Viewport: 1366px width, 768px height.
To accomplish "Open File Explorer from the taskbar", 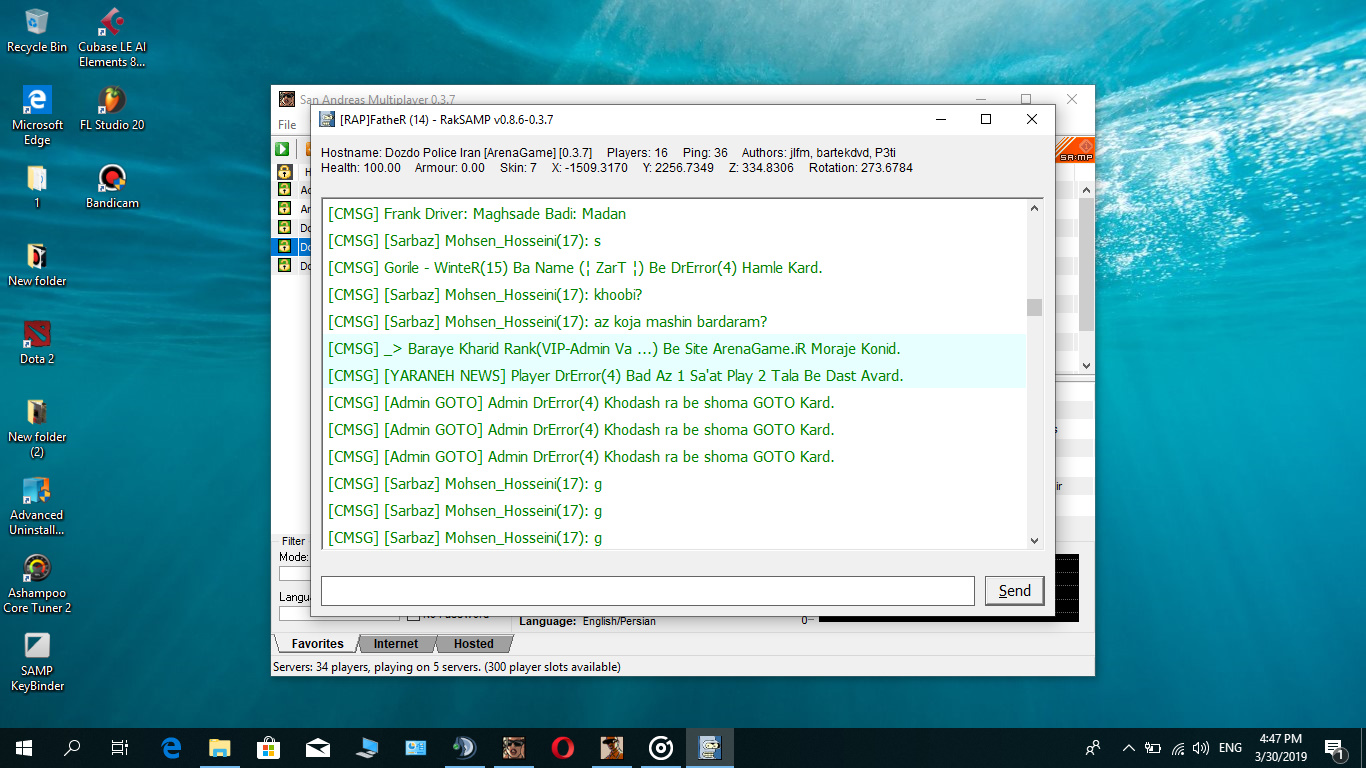I will point(220,747).
